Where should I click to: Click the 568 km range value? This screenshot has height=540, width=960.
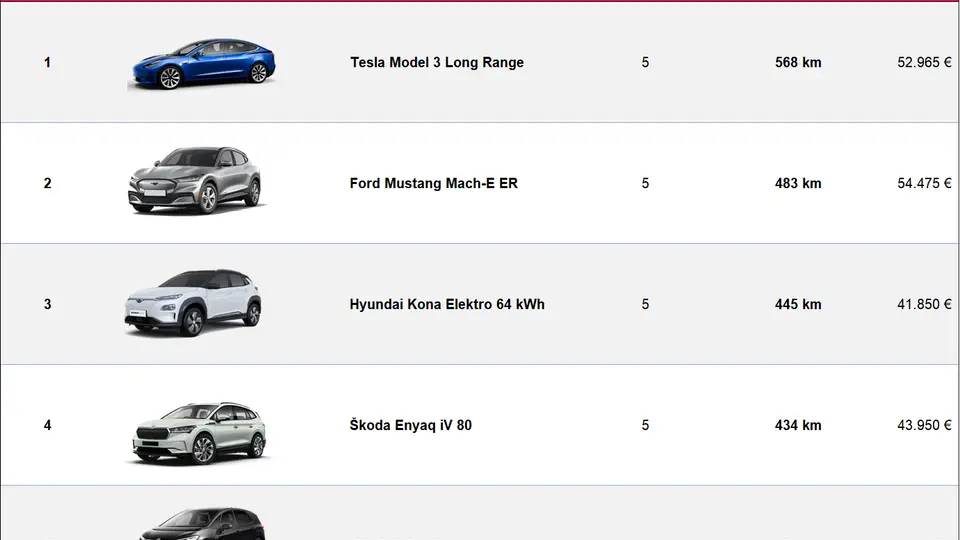point(798,62)
